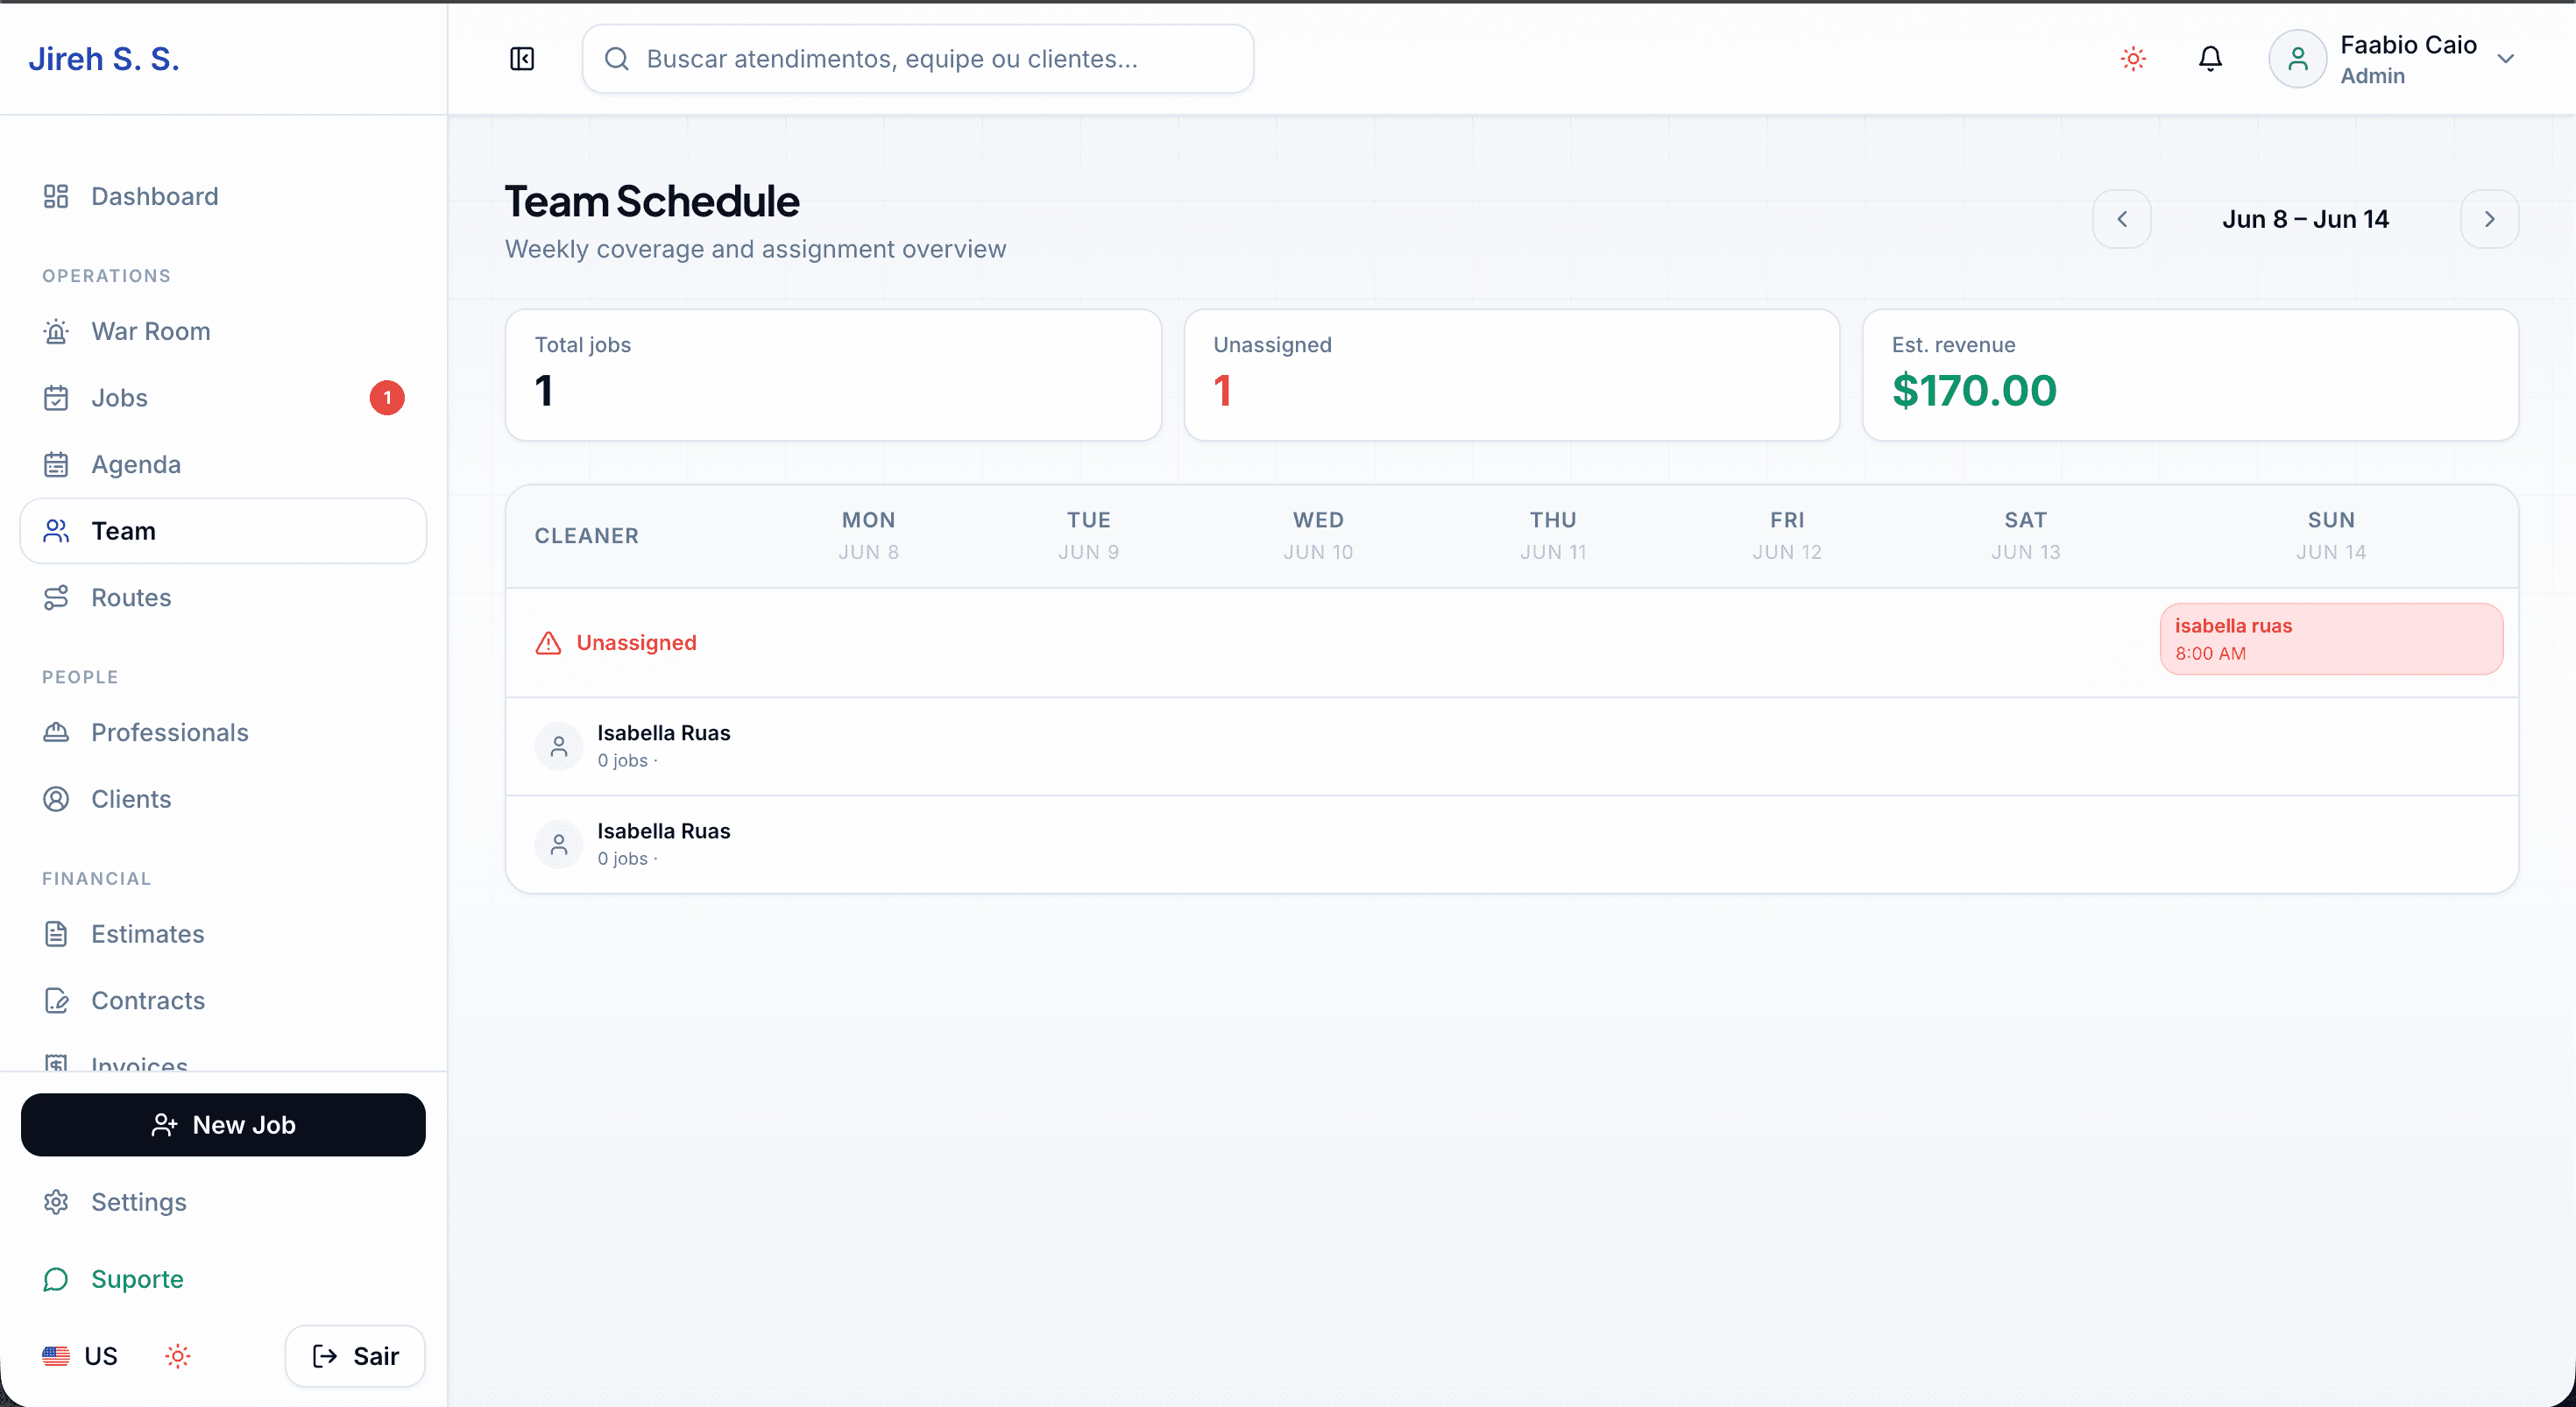Expand Faabio Caio account menu chevron

coord(2506,59)
